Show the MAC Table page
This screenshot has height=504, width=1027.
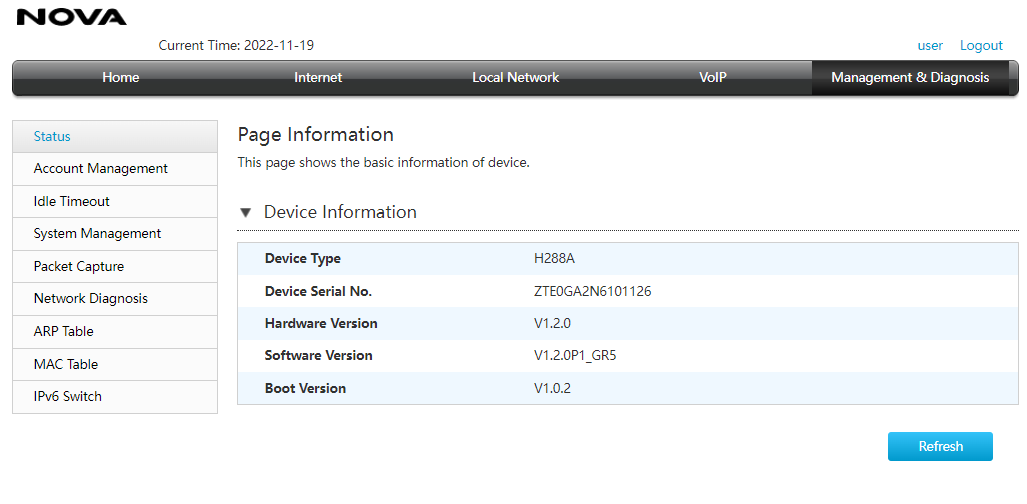115,364
